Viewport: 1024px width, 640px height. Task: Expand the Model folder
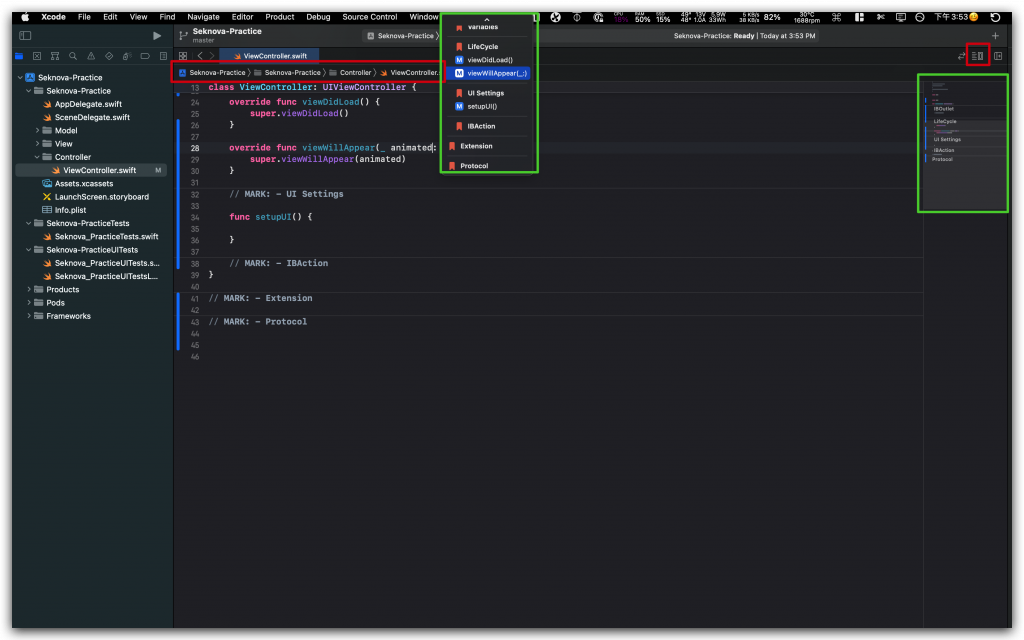tap(37, 131)
